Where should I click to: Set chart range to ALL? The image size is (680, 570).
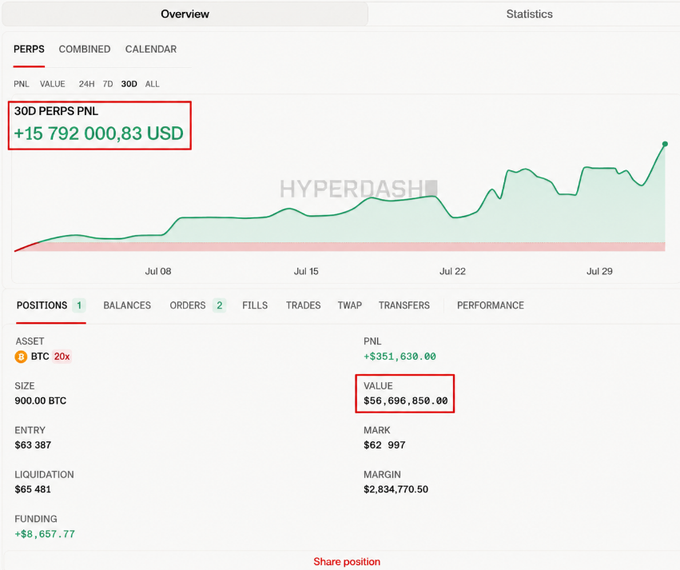tap(152, 84)
